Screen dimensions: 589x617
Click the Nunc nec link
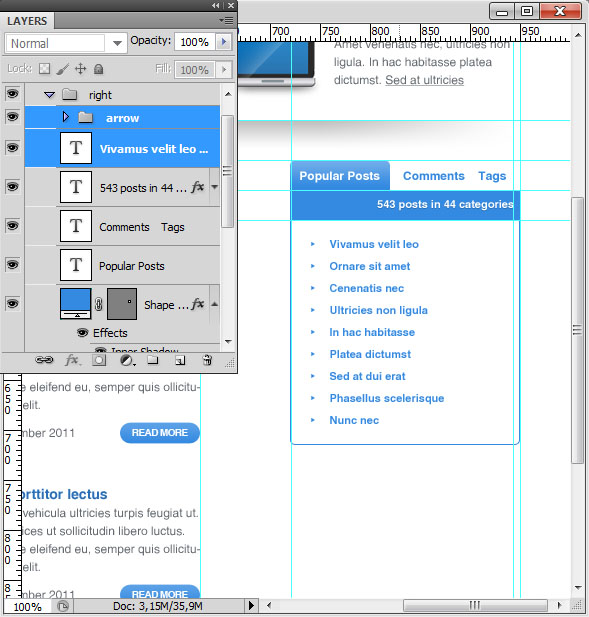click(354, 420)
